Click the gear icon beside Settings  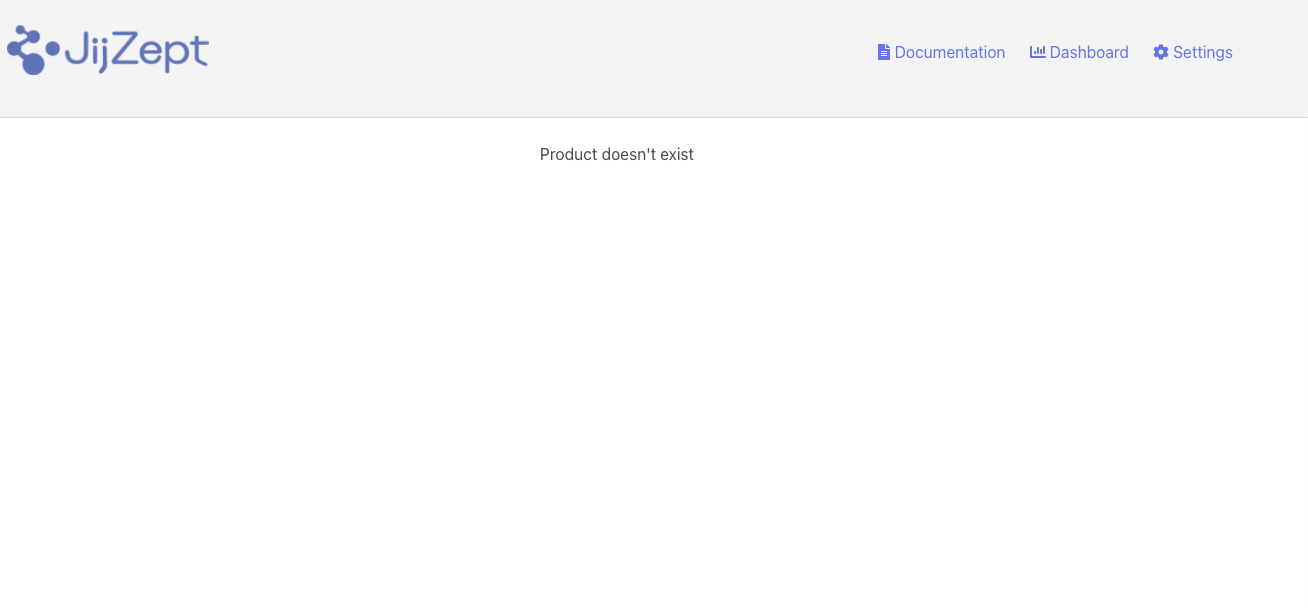1161,52
